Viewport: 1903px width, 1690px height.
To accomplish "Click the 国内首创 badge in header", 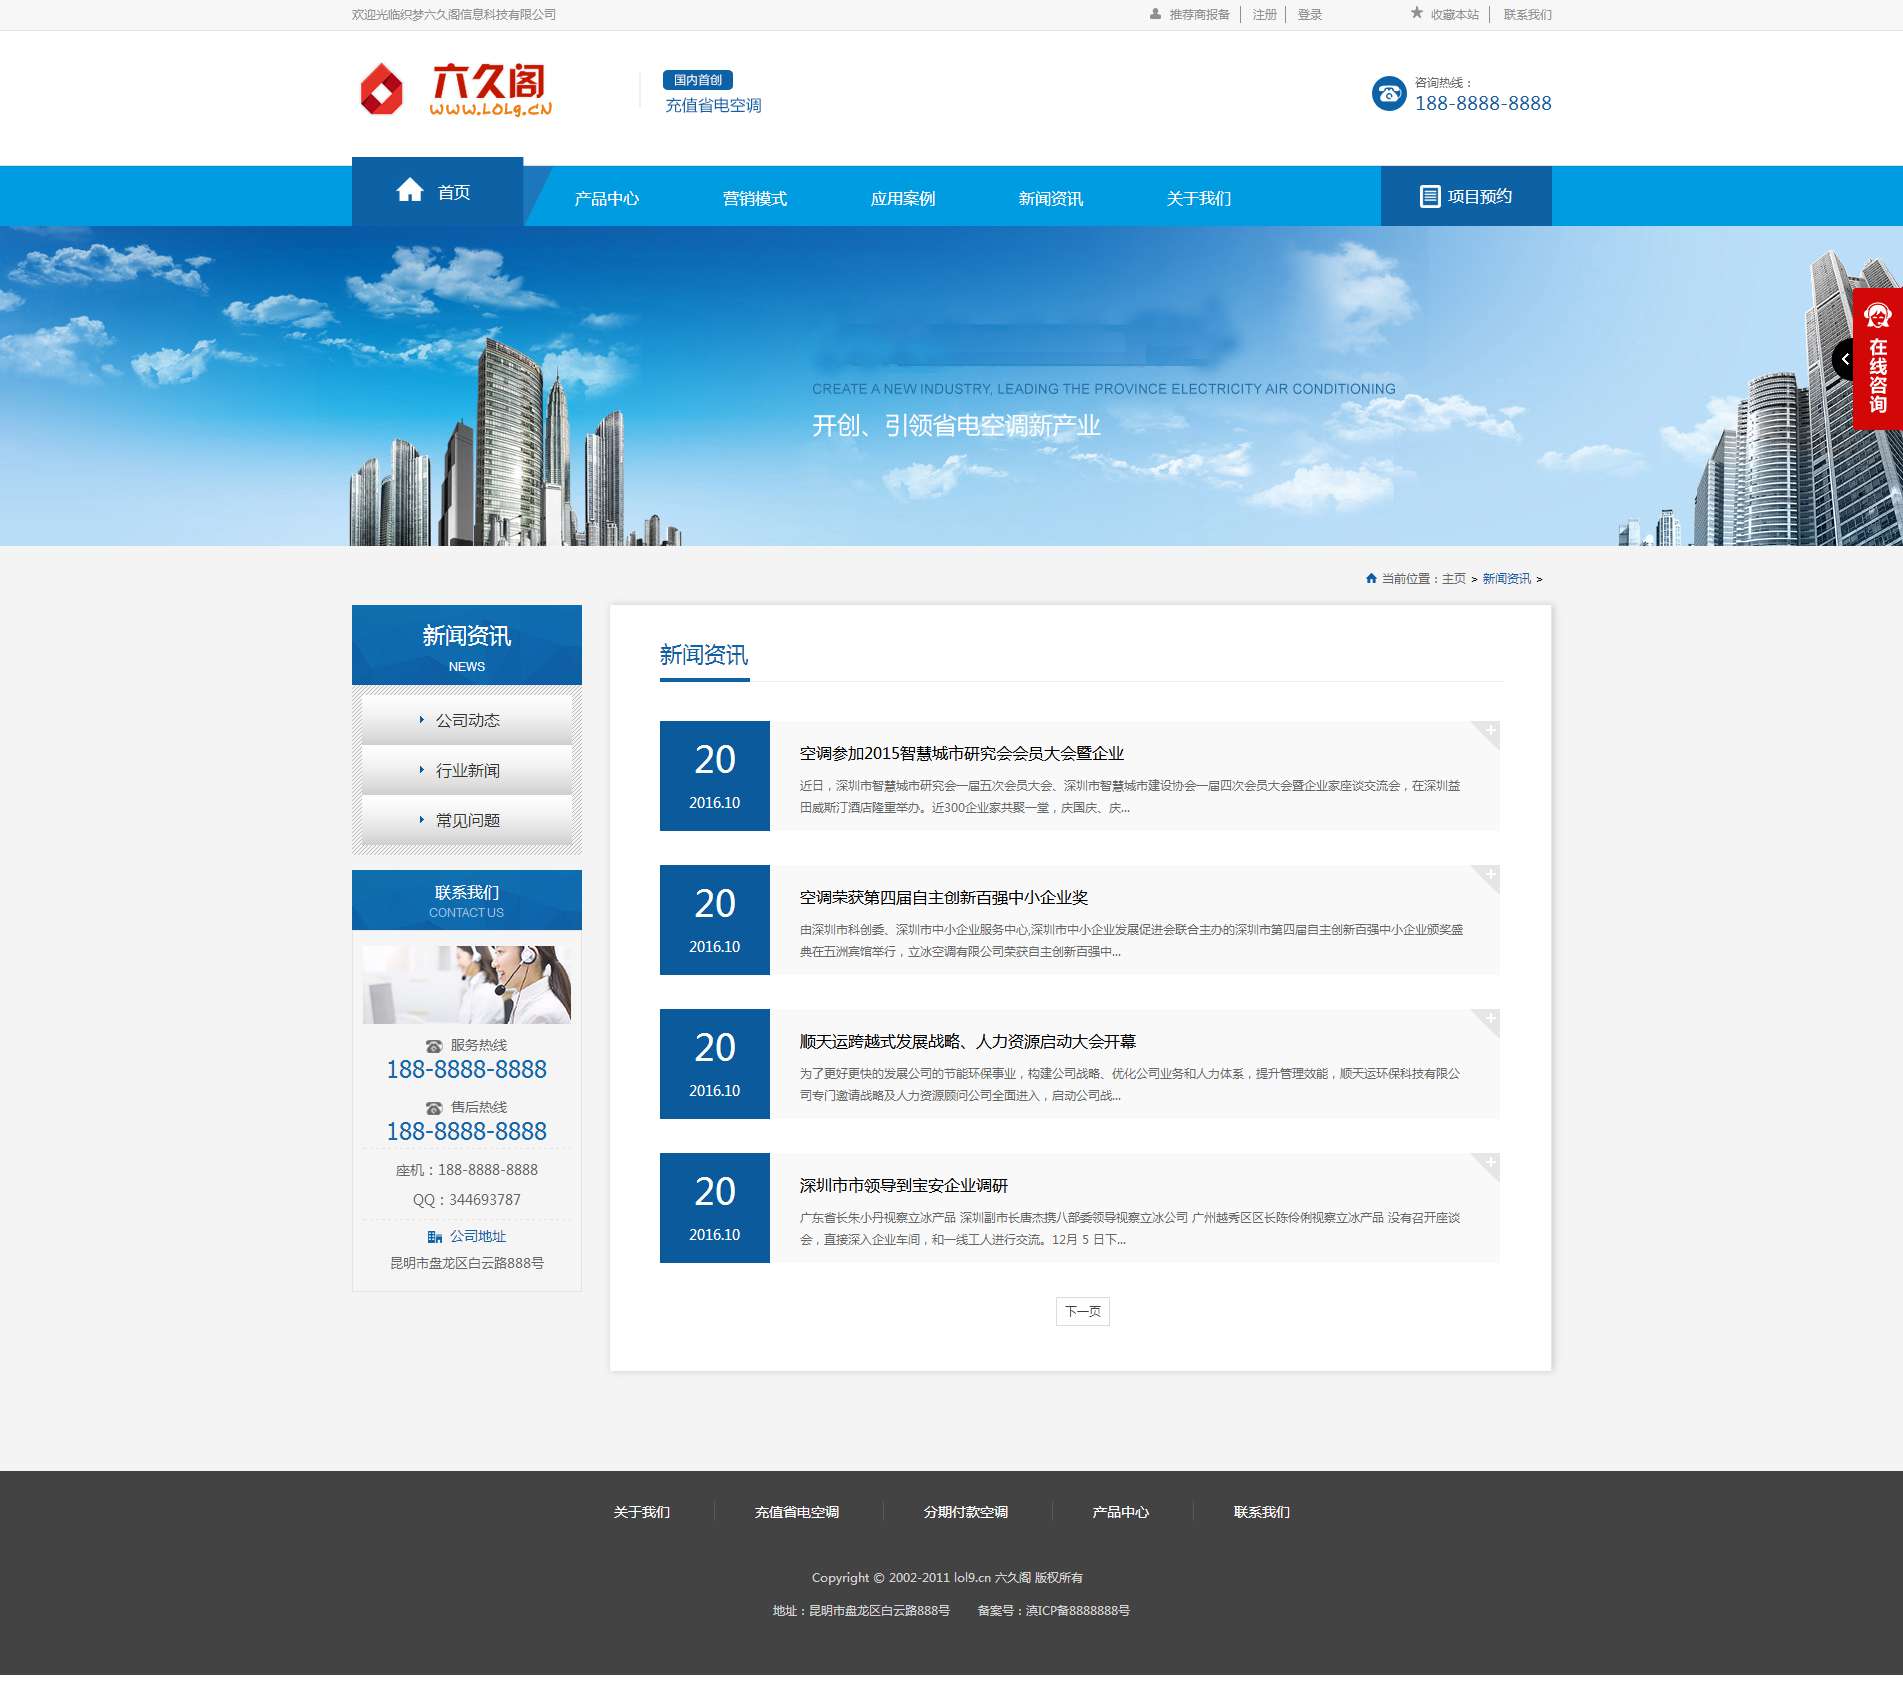I will click(697, 80).
